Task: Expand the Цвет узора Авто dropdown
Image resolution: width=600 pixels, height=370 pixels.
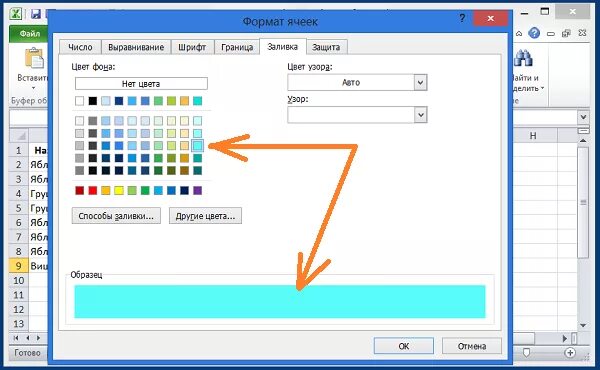Action: [x=420, y=82]
